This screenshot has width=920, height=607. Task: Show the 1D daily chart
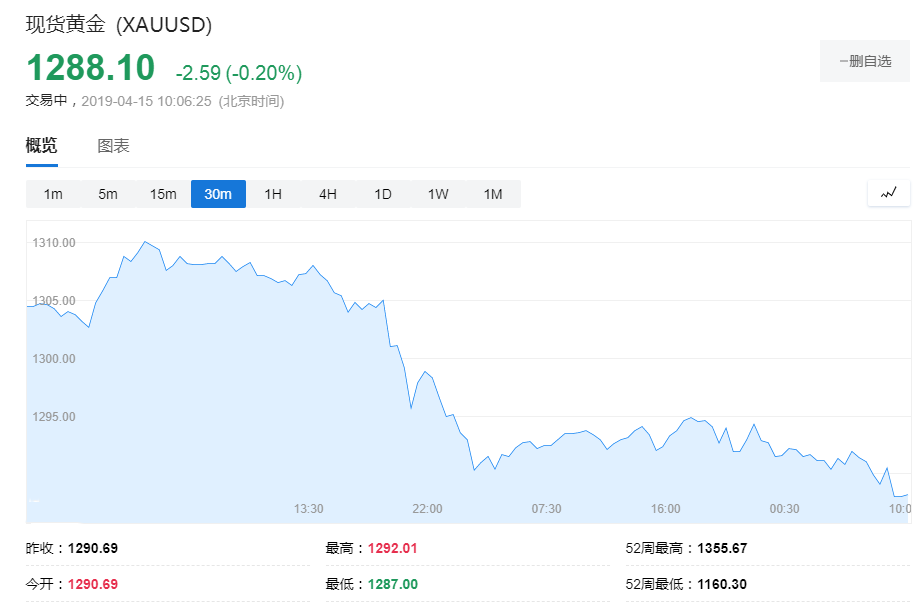(x=383, y=194)
